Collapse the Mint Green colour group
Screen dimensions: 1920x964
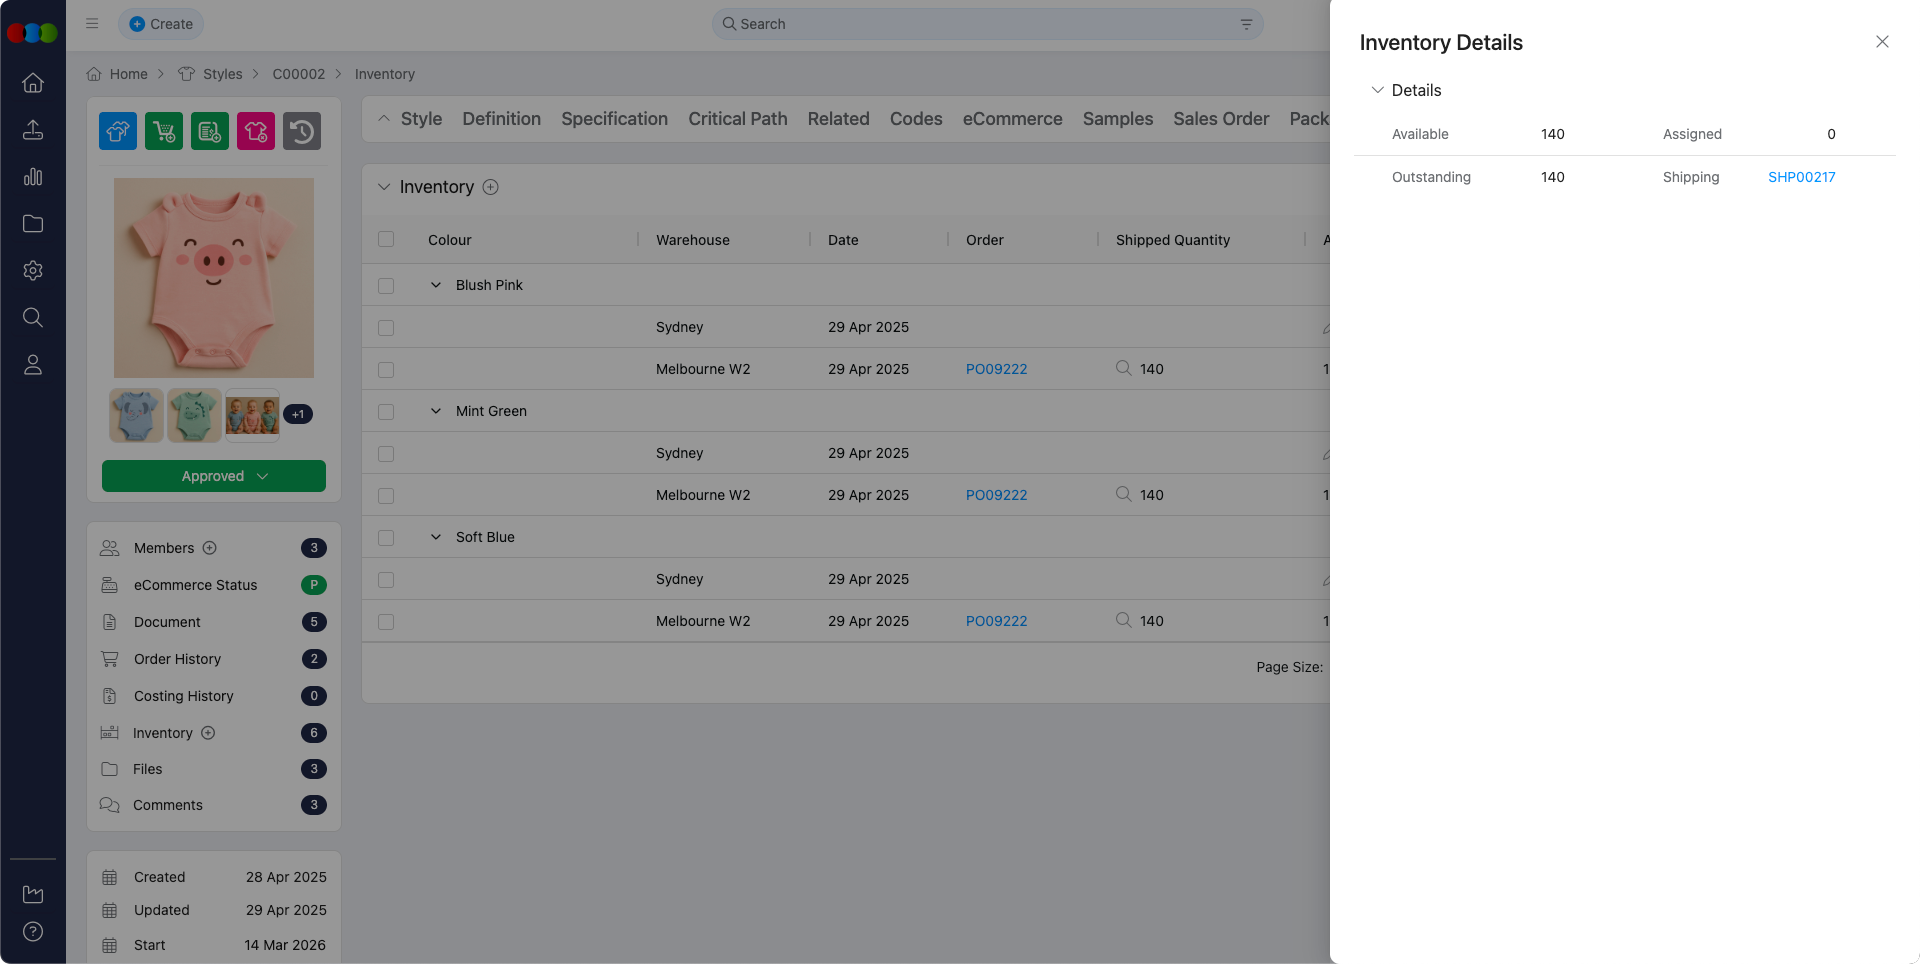(436, 411)
